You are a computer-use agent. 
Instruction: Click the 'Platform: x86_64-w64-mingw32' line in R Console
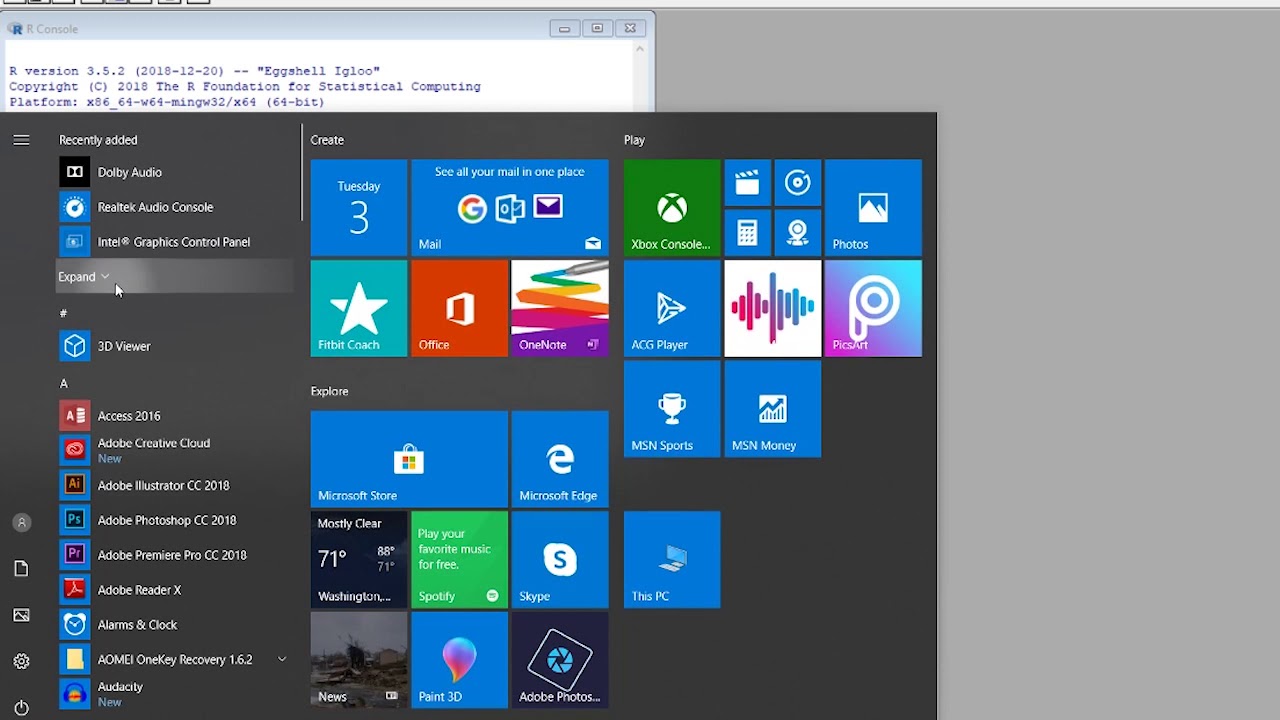click(x=167, y=102)
